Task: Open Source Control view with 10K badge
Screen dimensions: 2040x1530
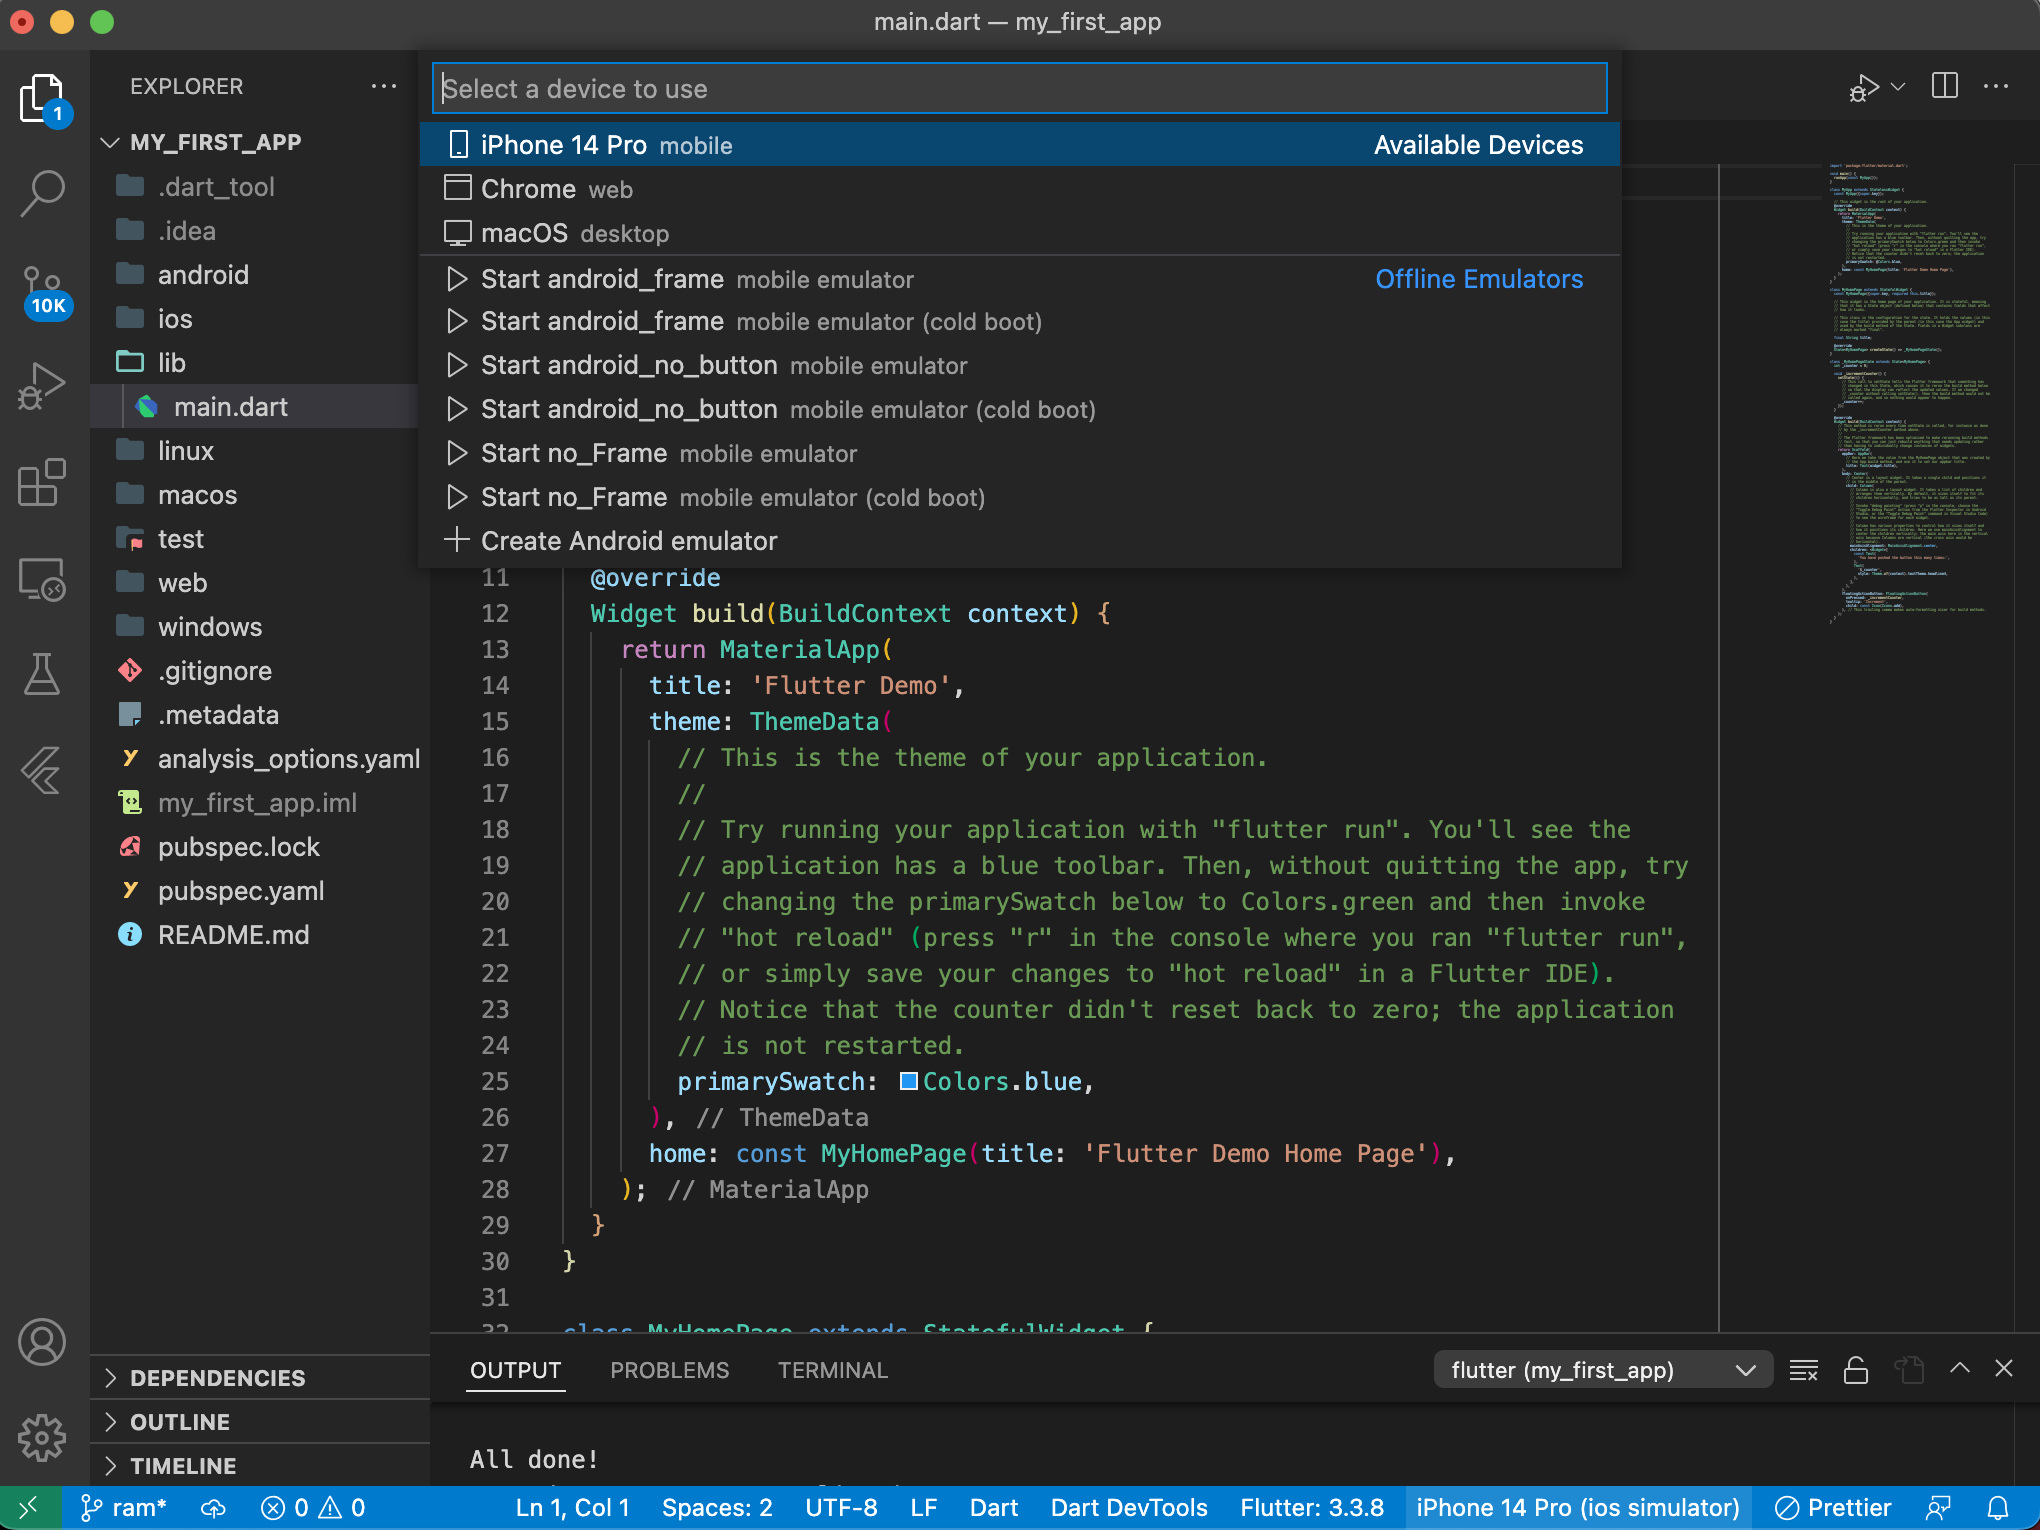Action: (x=43, y=290)
